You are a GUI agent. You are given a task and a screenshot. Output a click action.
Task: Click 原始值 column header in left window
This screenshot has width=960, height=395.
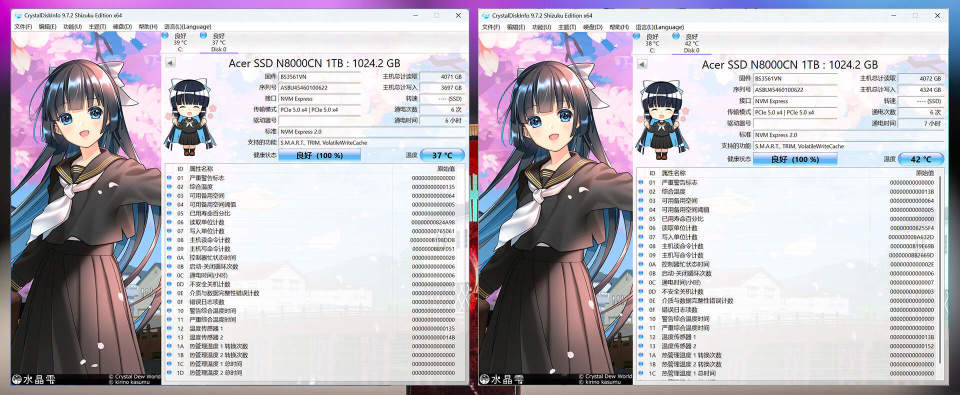(446, 168)
